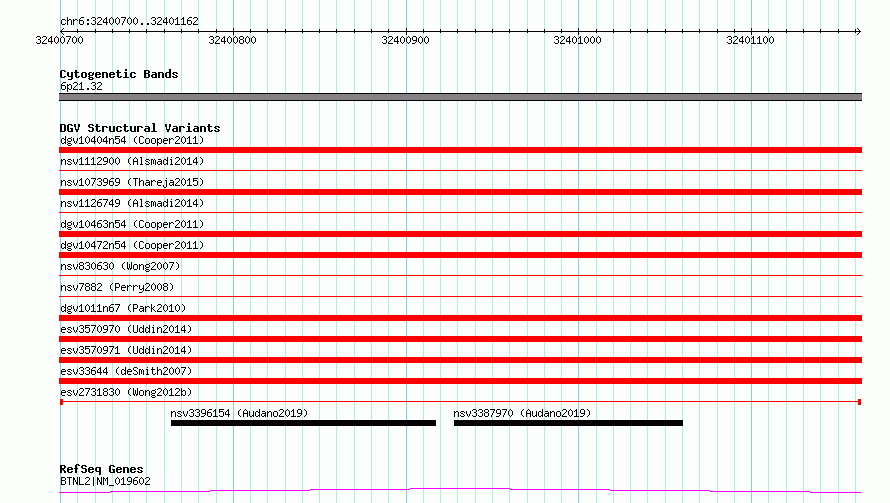Screen dimensions: 890x503
Task: Open the DGV Structural Variants track heading
Action: click(140, 128)
